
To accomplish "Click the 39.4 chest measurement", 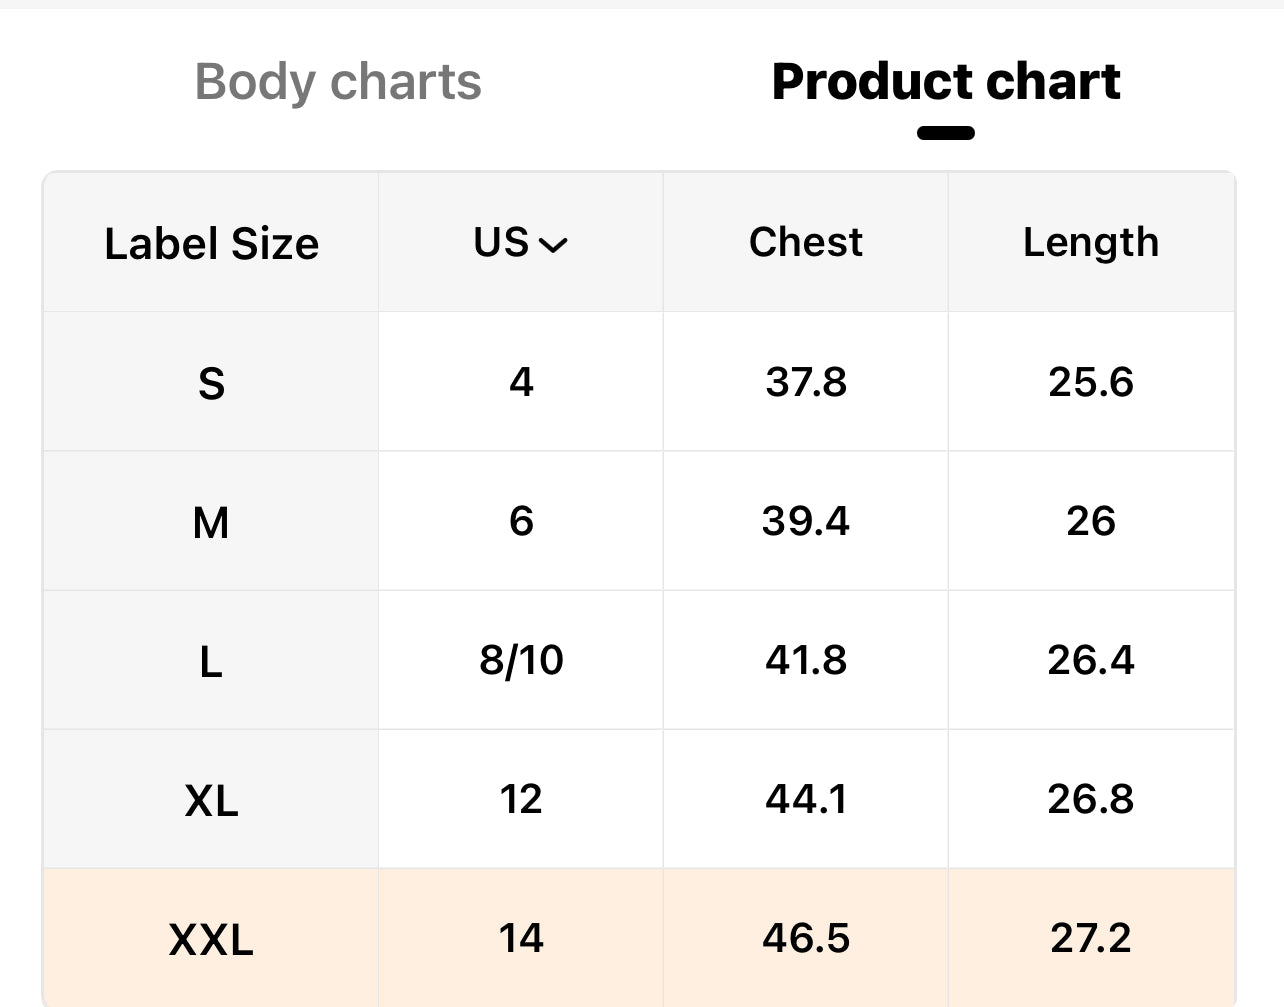I will [x=805, y=521].
